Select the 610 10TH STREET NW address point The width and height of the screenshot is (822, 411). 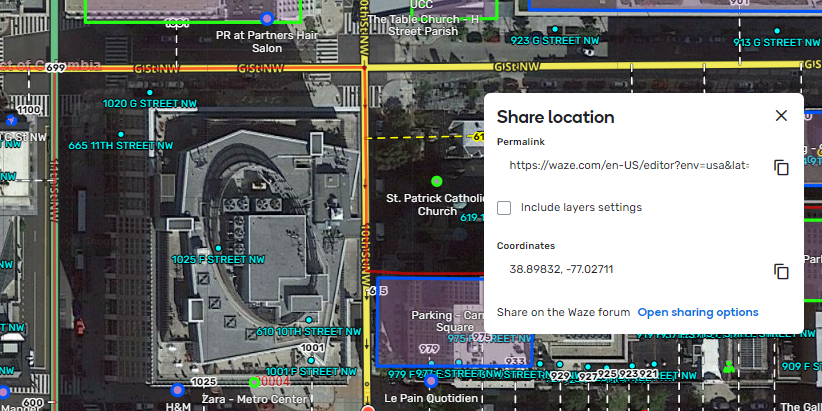(309, 320)
